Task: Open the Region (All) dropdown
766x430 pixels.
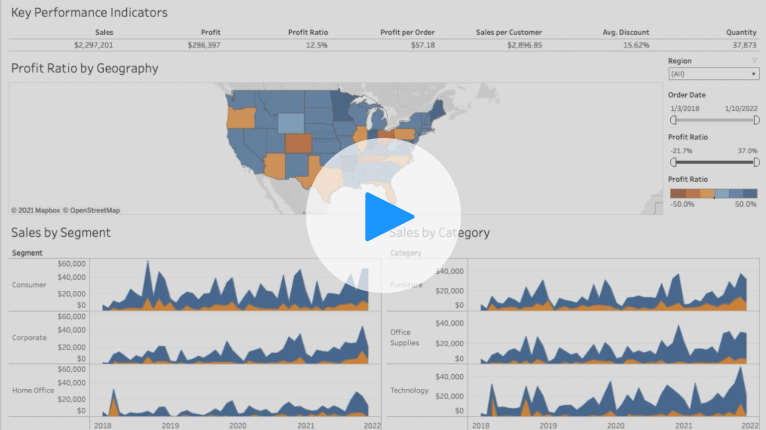Action: click(713, 74)
